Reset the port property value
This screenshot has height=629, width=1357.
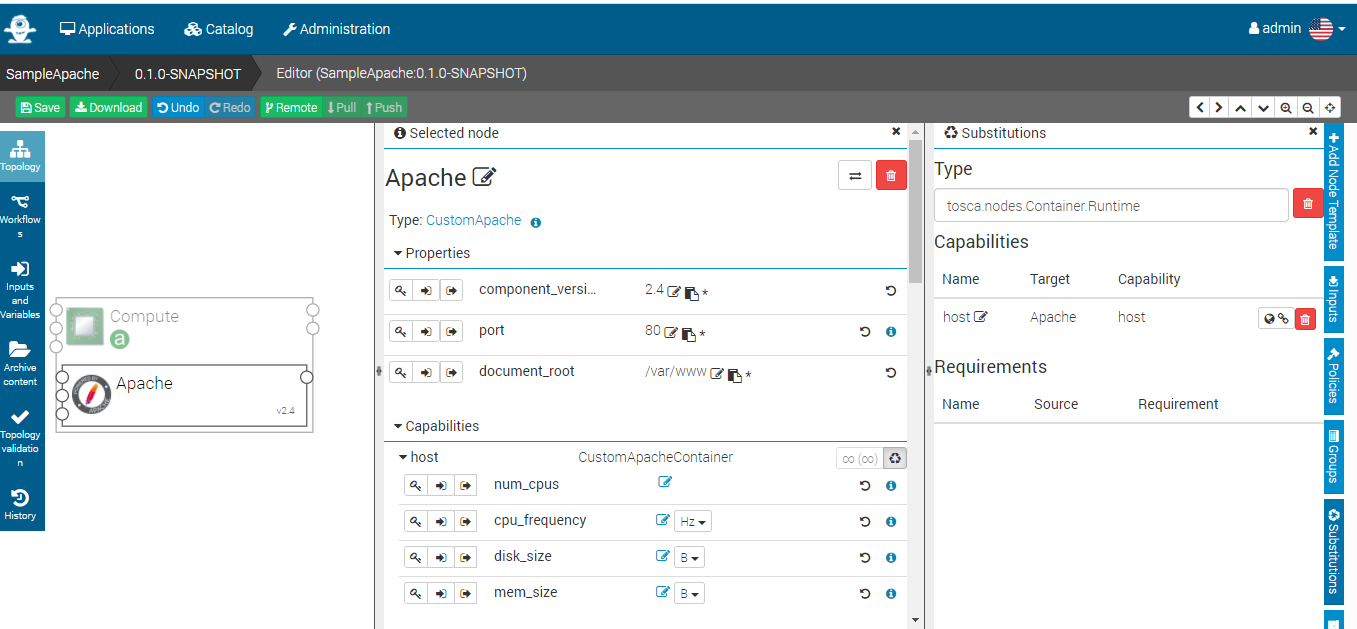[x=865, y=332]
